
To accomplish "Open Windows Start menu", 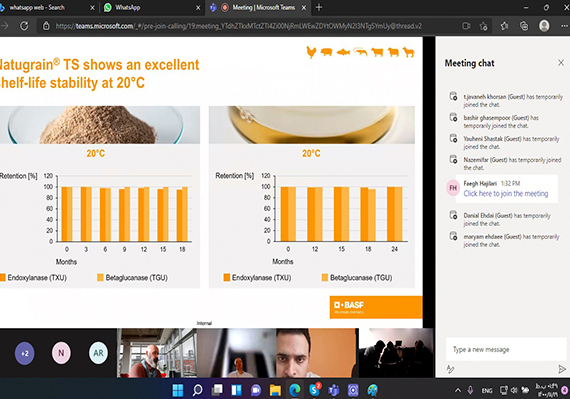I will pos(178,390).
